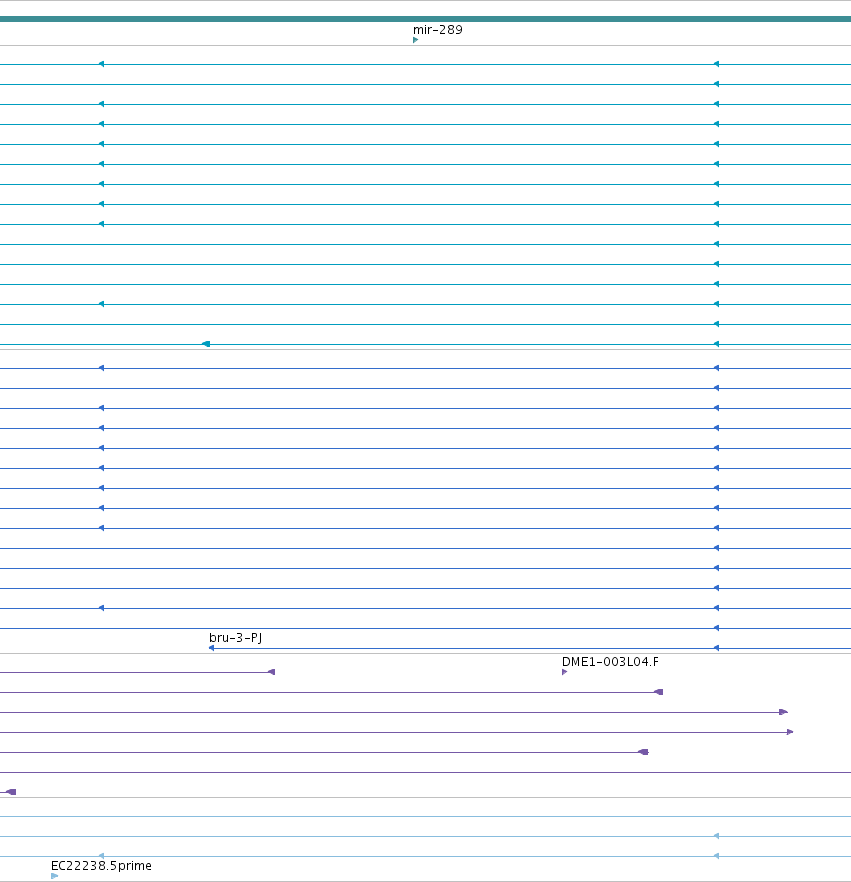Select the light-blue EC22238.5prime marker arrow
This screenshot has width=851, height=882.
[x=55, y=876]
